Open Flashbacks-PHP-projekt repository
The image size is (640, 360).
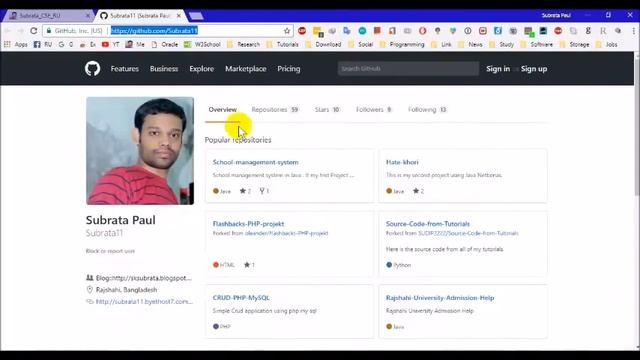click(248, 224)
